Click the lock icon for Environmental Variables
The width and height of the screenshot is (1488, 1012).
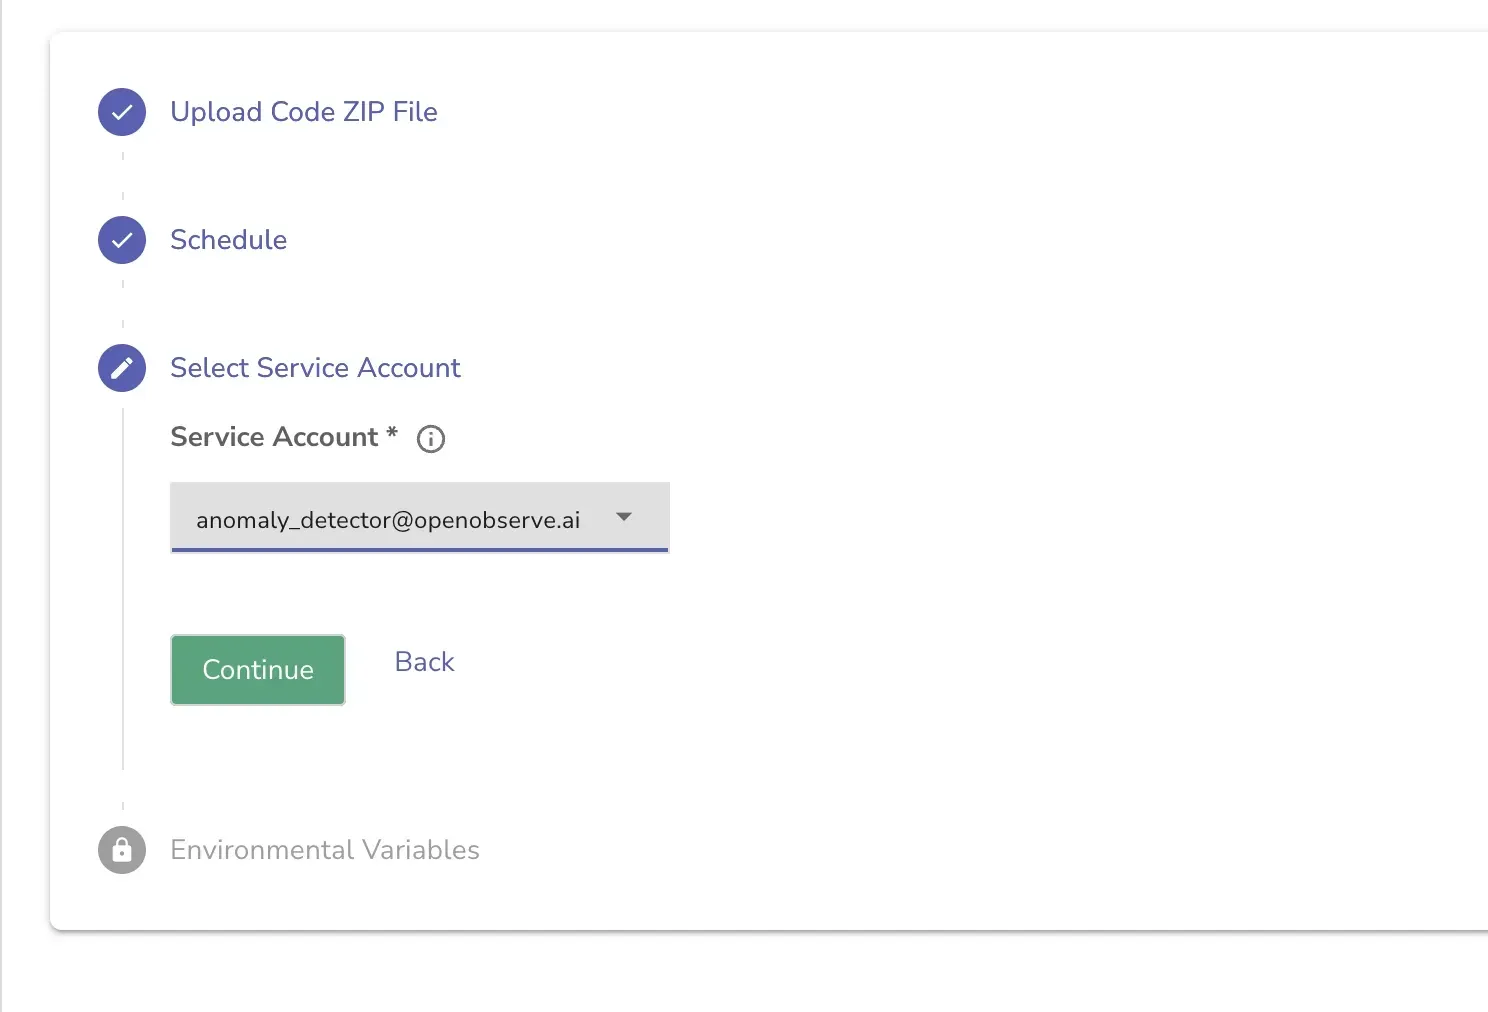pos(122,850)
